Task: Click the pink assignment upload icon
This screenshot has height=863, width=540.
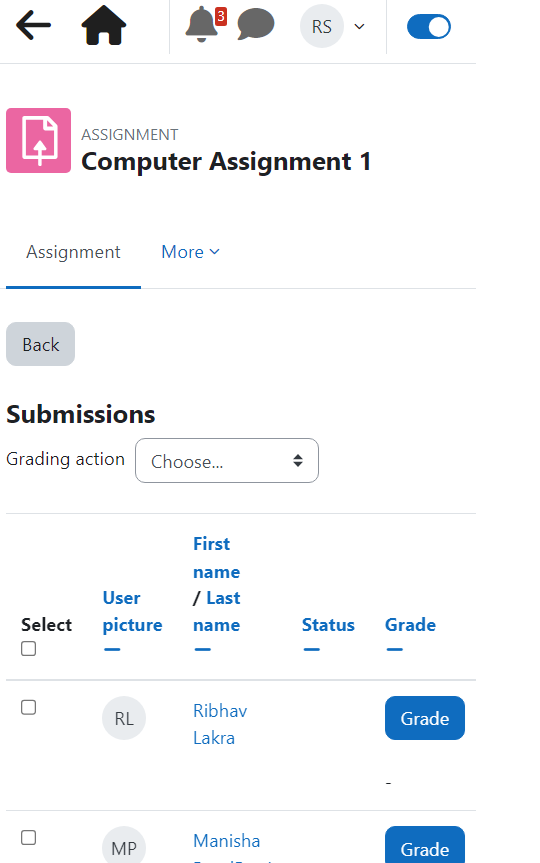Action: [x=39, y=140]
